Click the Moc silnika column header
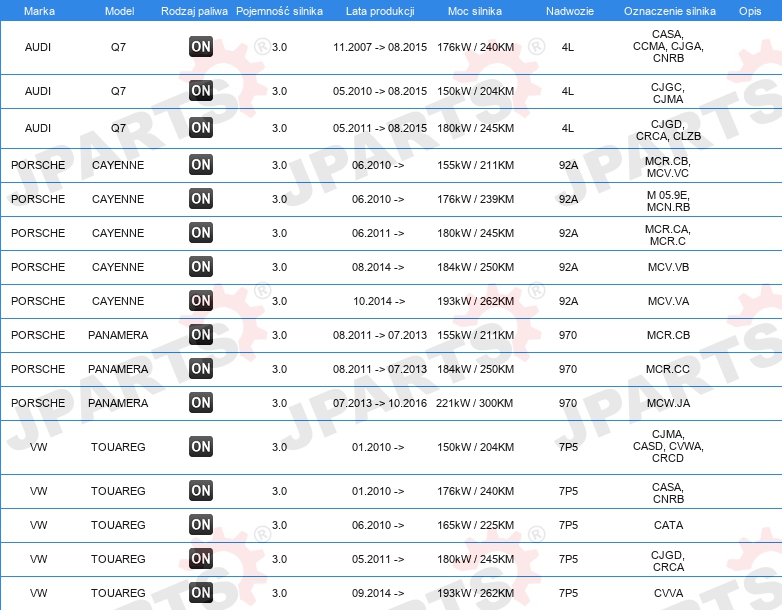The height and width of the screenshot is (610, 782). (x=475, y=11)
